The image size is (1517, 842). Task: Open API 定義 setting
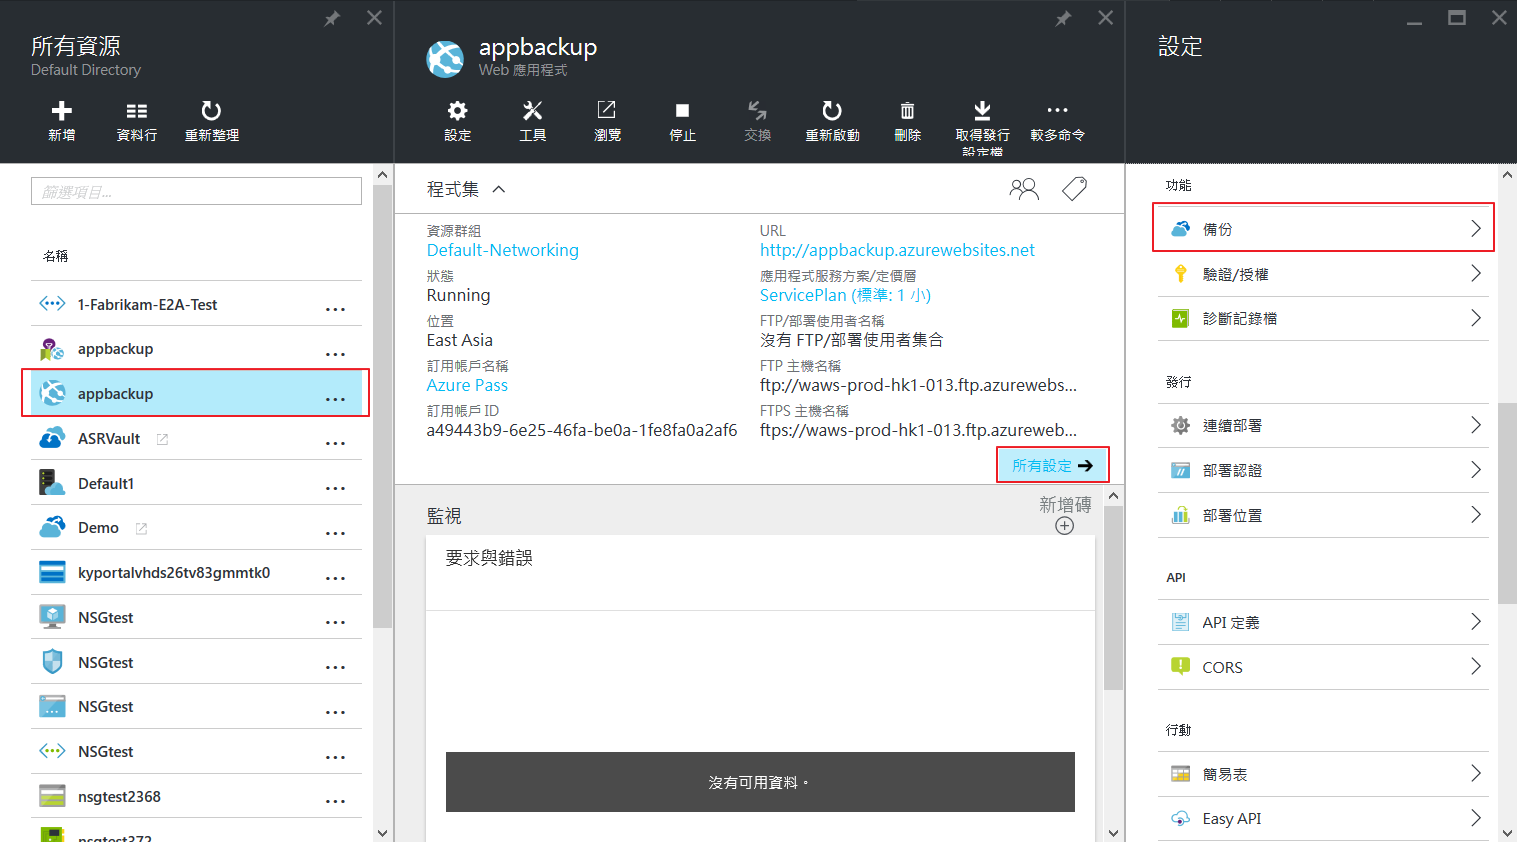[1323, 622]
